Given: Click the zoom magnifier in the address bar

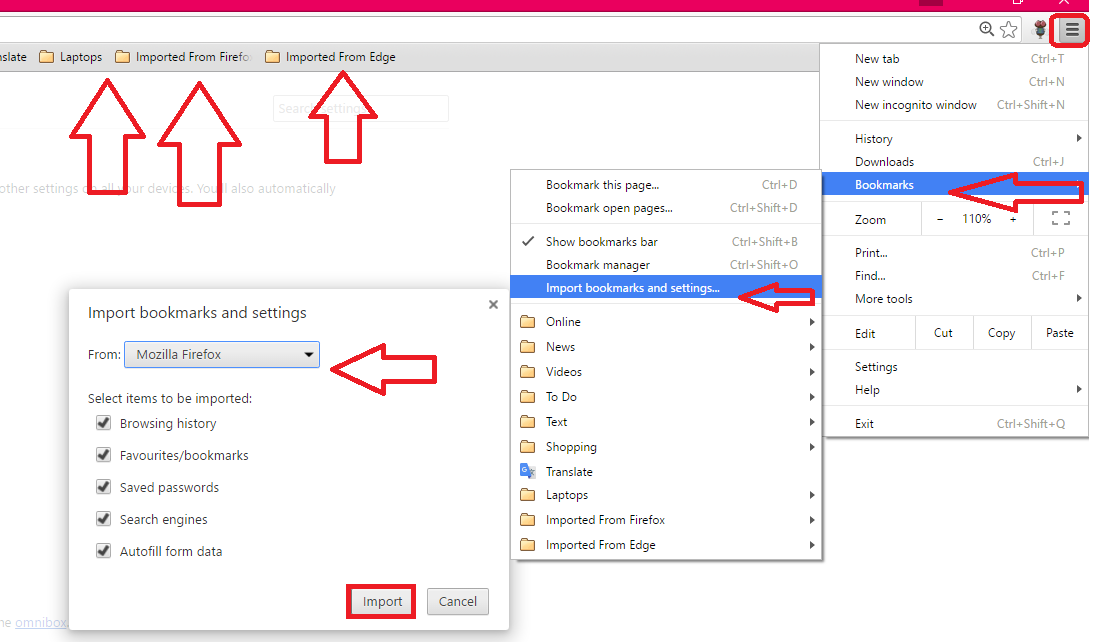Looking at the screenshot, I should [x=986, y=30].
